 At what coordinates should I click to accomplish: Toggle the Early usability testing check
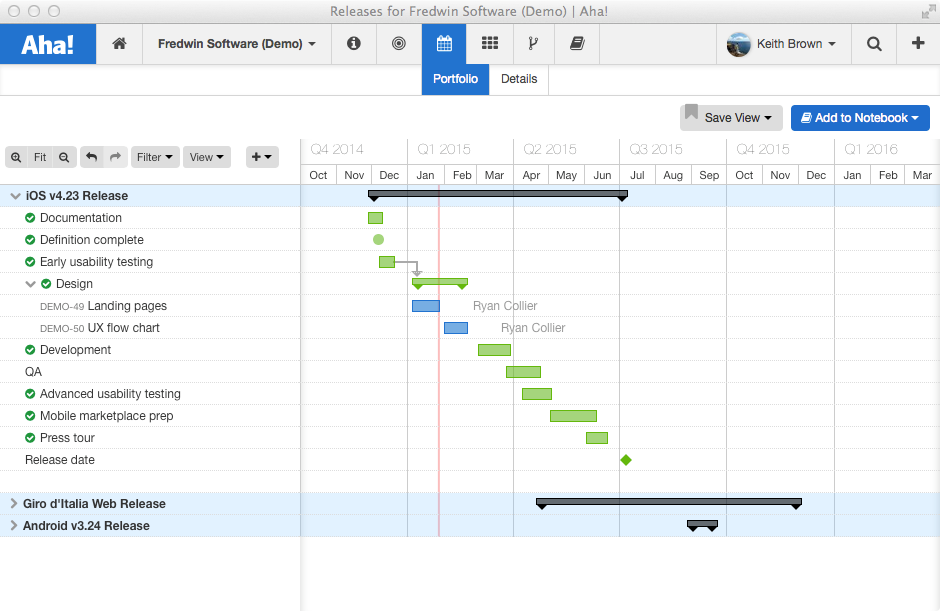tap(30, 262)
